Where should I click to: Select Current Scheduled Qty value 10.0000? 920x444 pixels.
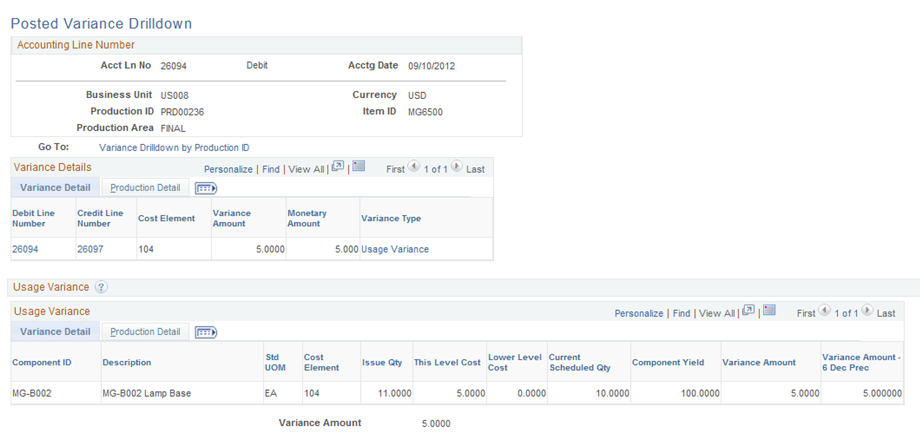click(613, 394)
